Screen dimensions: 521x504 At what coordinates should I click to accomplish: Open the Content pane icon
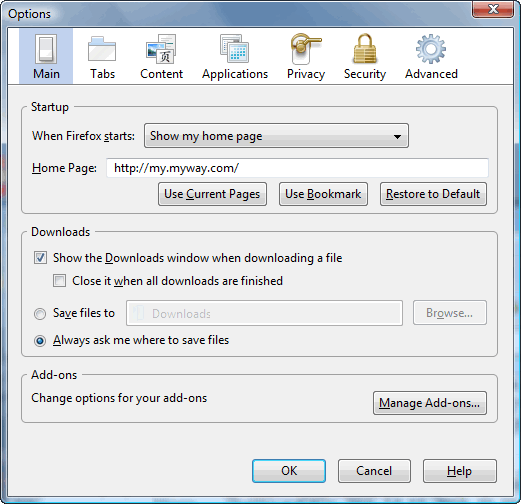coord(161,49)
